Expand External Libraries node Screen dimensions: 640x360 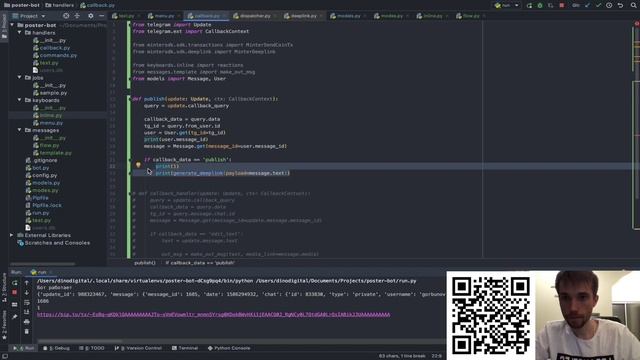click(x=11, y=235)
